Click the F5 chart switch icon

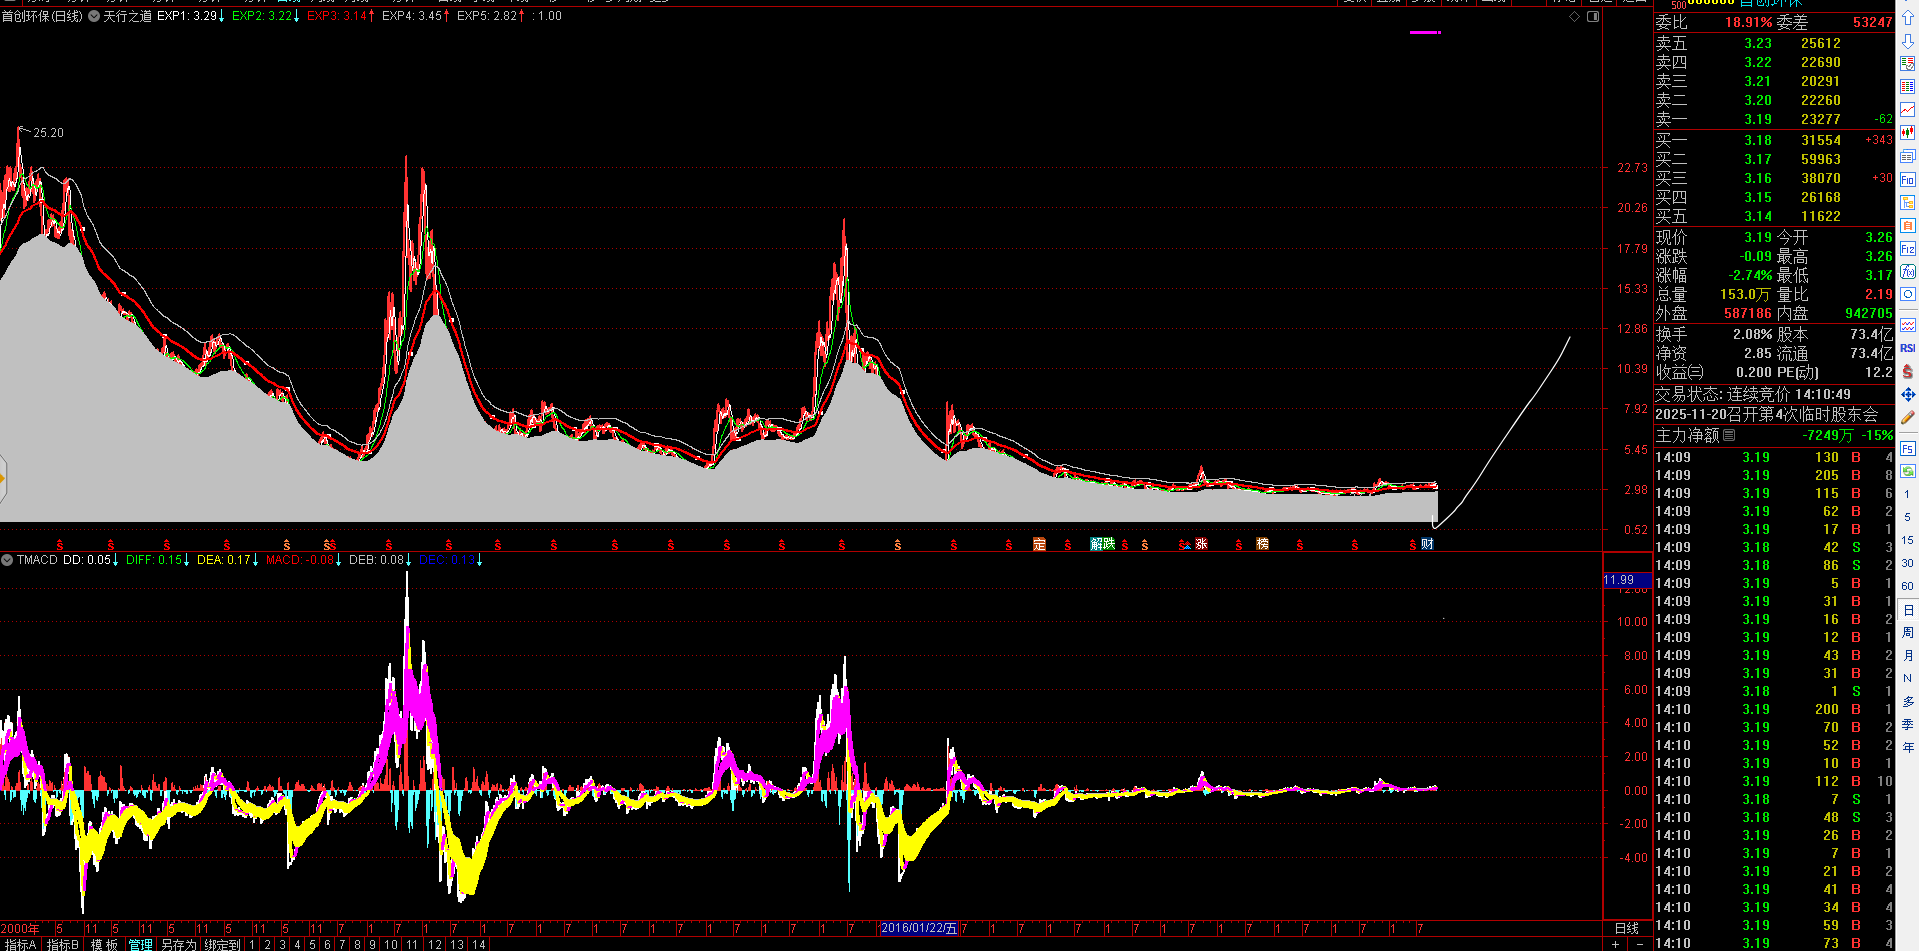pyautogui.click(x=1907, y=448)
